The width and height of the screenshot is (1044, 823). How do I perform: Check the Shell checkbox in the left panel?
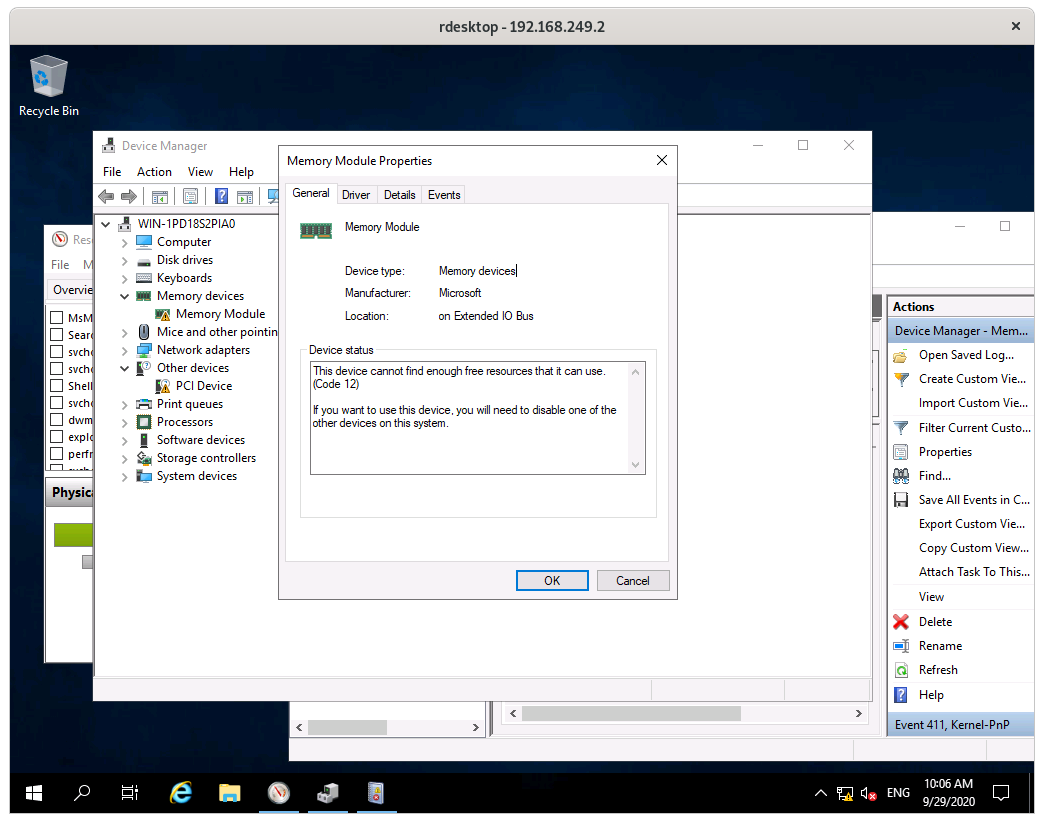(x=57, y=385)
